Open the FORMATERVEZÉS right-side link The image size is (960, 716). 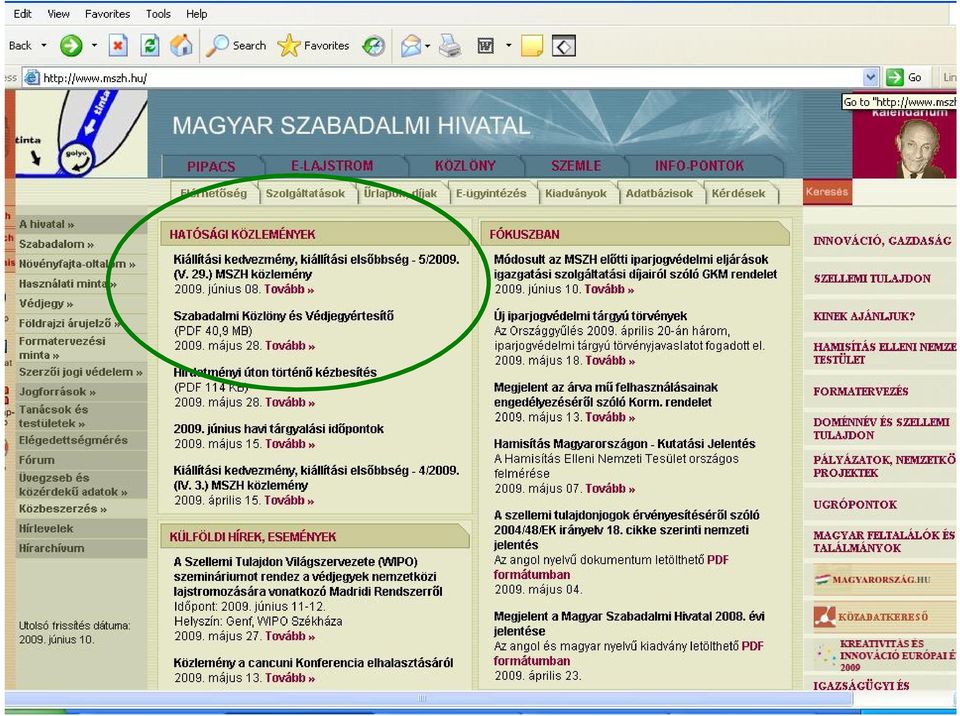(861, 391)
